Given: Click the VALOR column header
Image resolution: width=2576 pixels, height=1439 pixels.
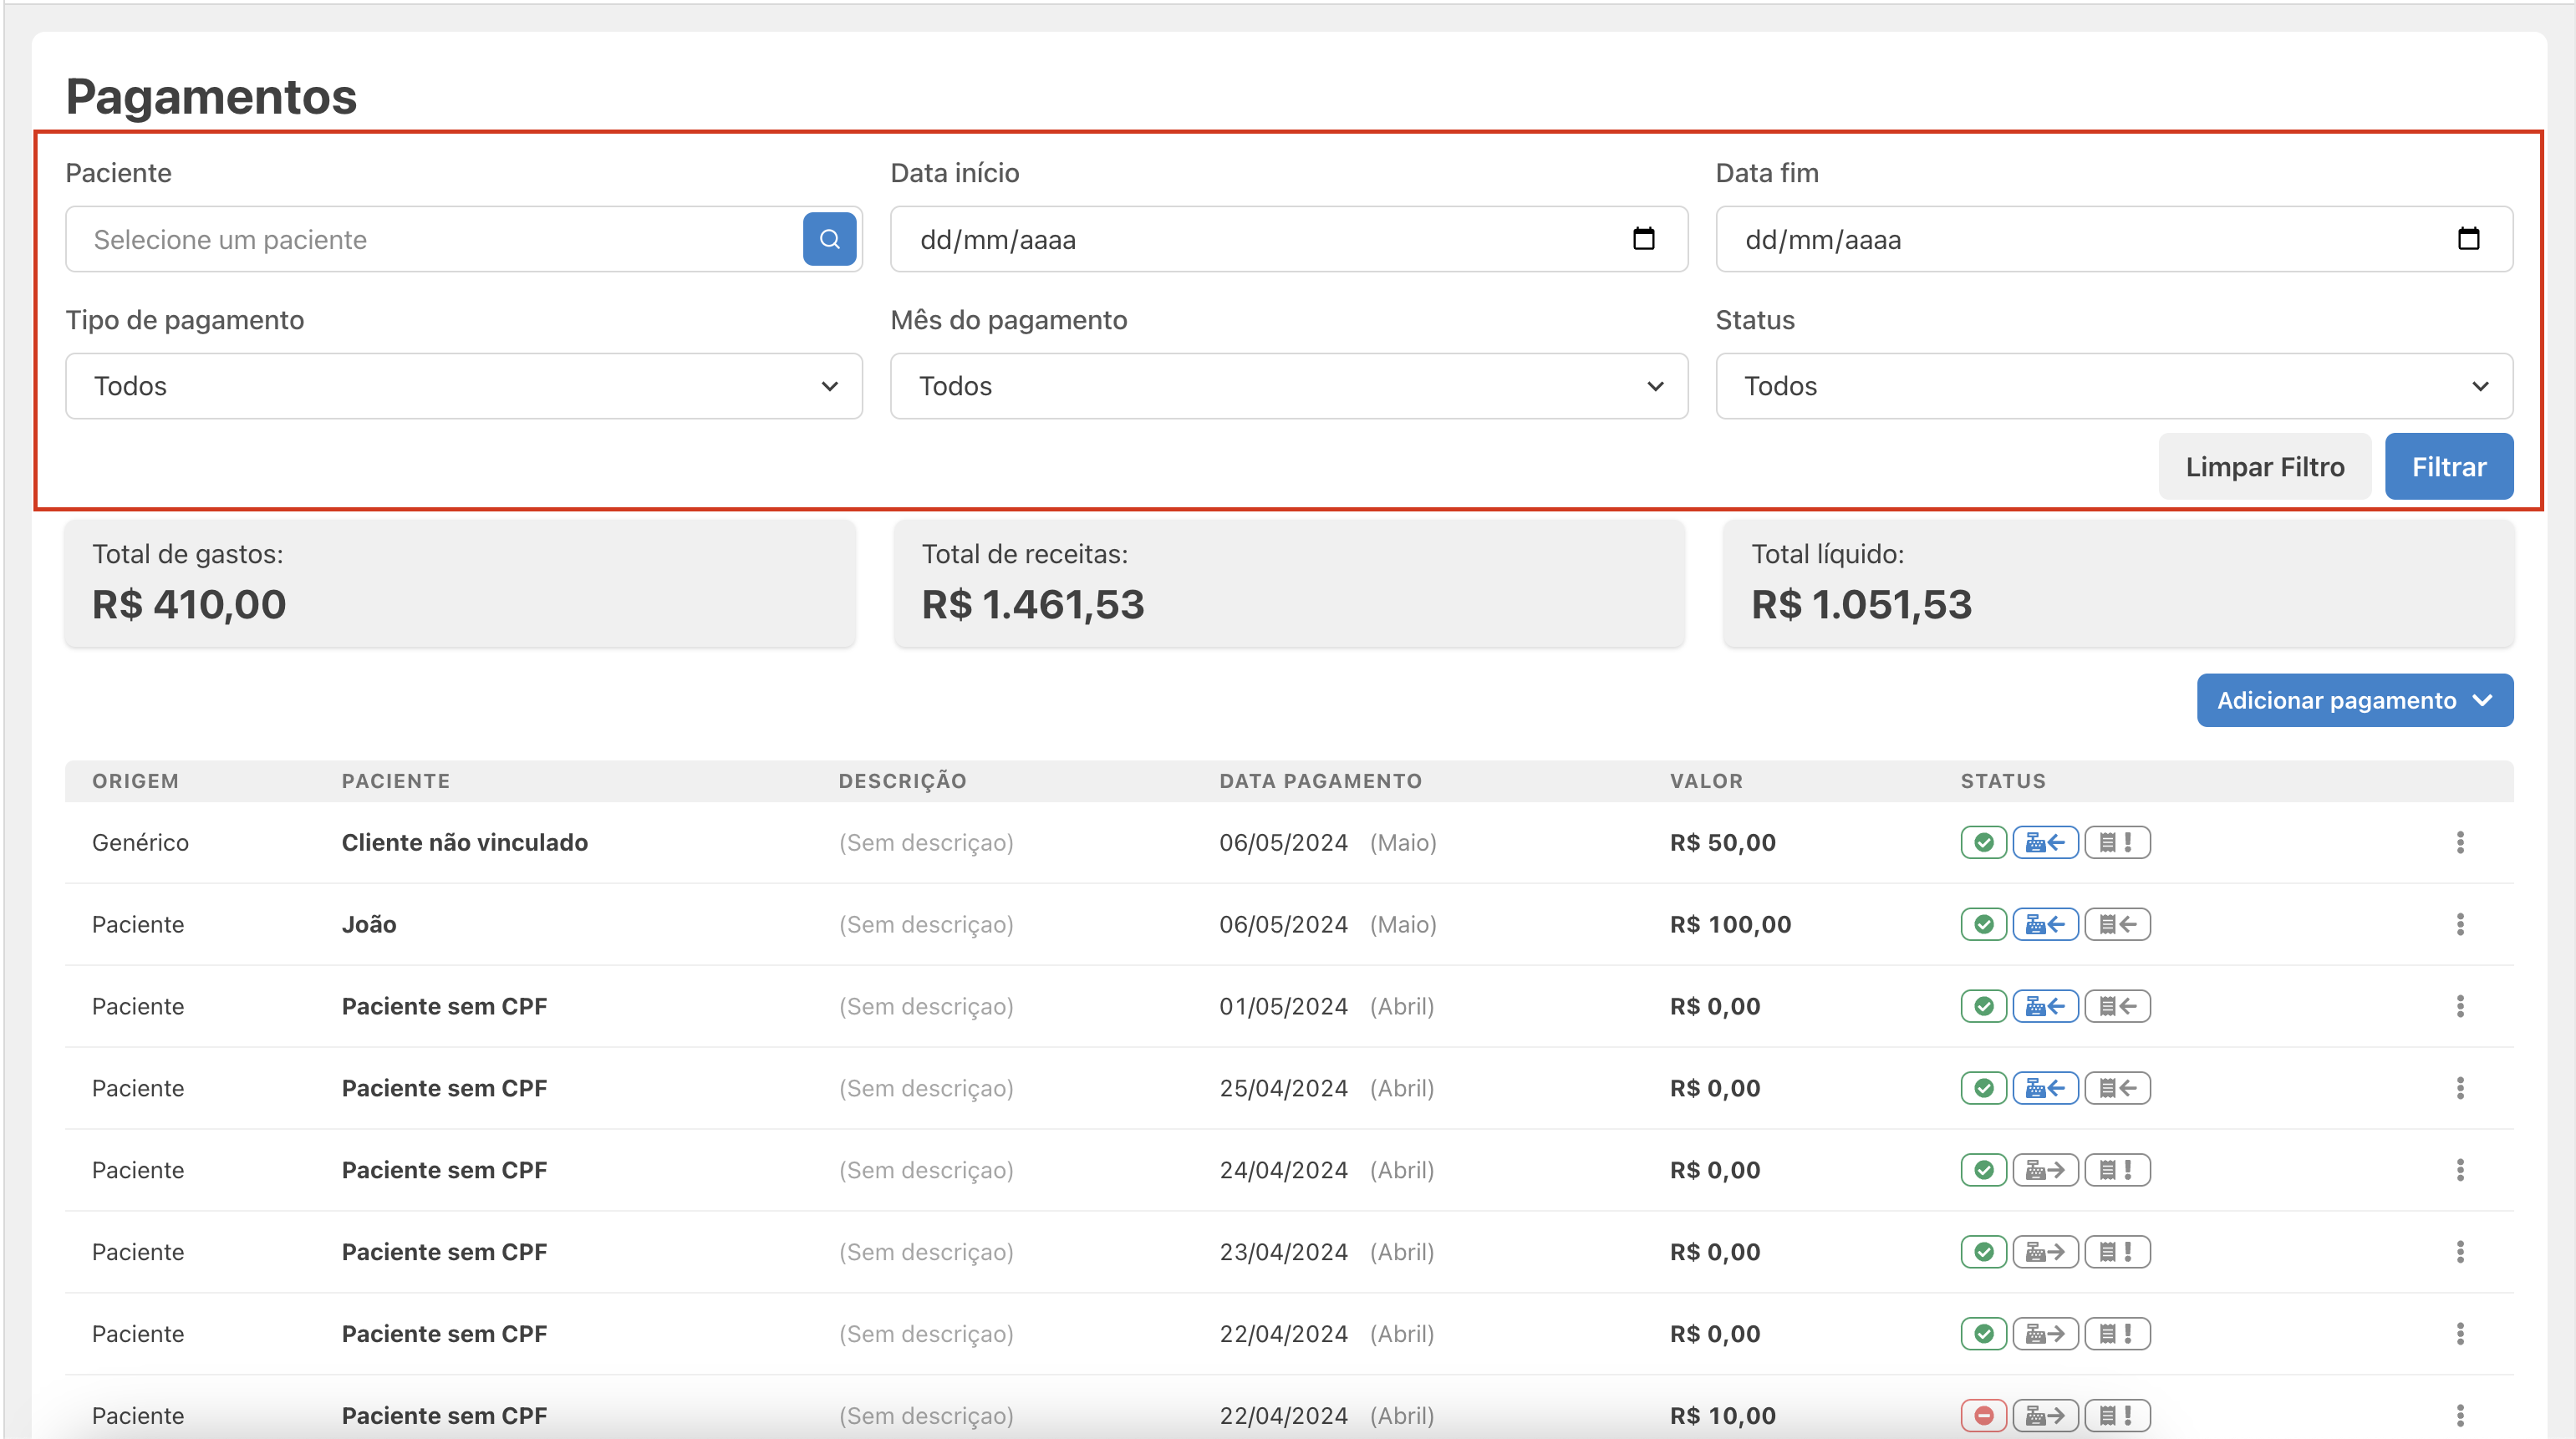Looking at the screenshot, I should (1706, 782).
